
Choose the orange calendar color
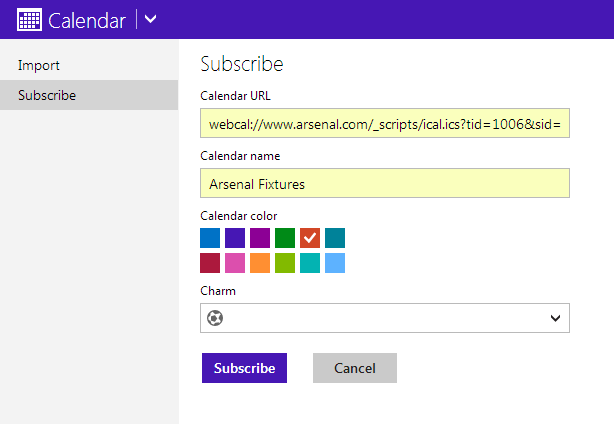pos(260,263)
